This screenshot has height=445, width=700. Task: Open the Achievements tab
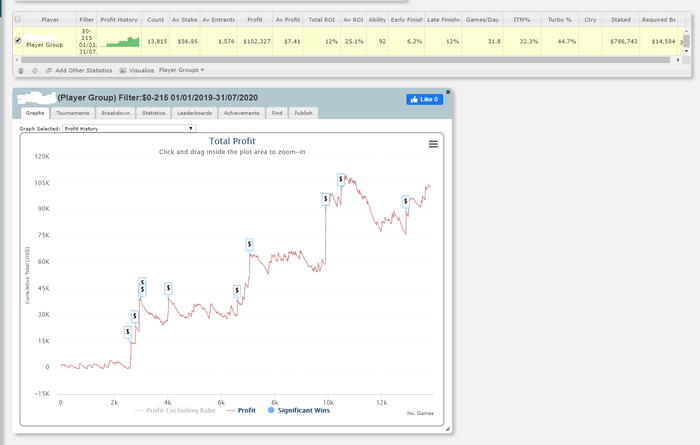click(242, 113)
